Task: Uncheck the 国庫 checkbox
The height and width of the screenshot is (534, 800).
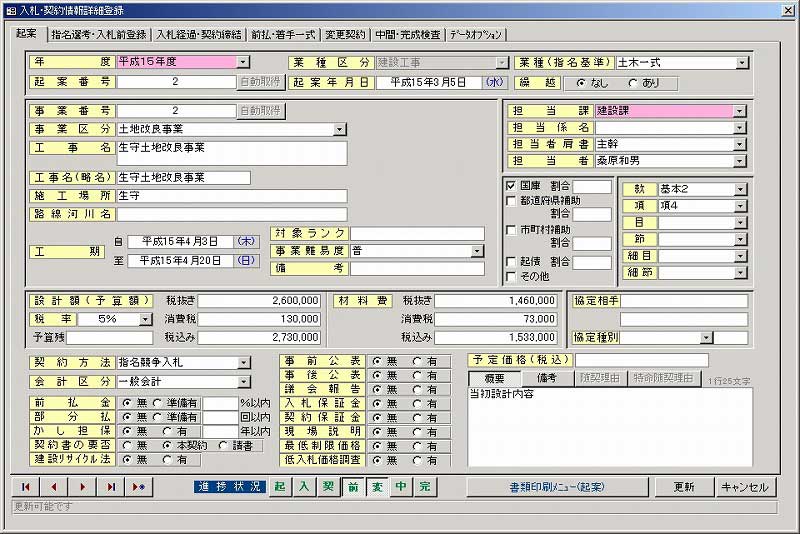Action: (x=511, y=186)
